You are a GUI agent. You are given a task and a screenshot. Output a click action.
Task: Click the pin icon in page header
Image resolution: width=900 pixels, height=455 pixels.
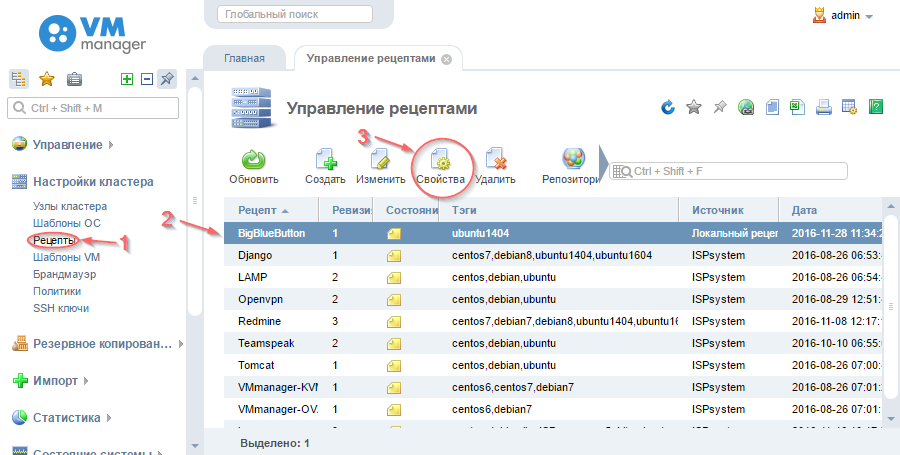tap(720, 107)
